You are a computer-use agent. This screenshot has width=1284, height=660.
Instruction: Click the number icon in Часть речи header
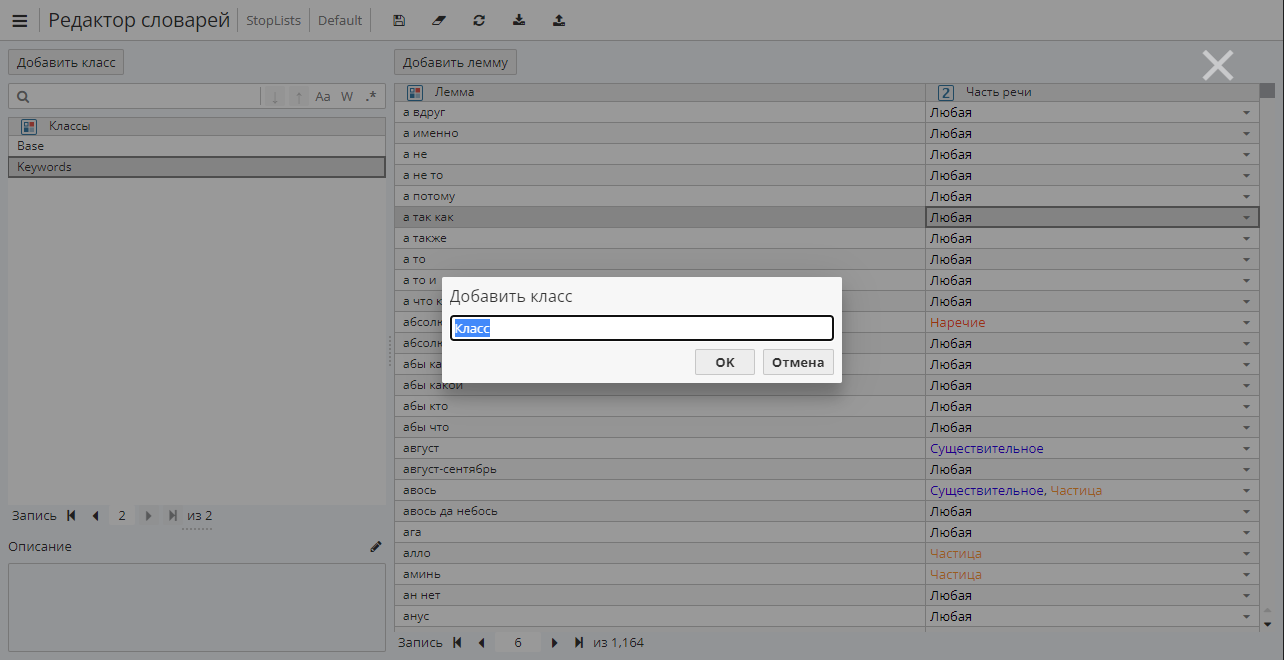(945, 92)
